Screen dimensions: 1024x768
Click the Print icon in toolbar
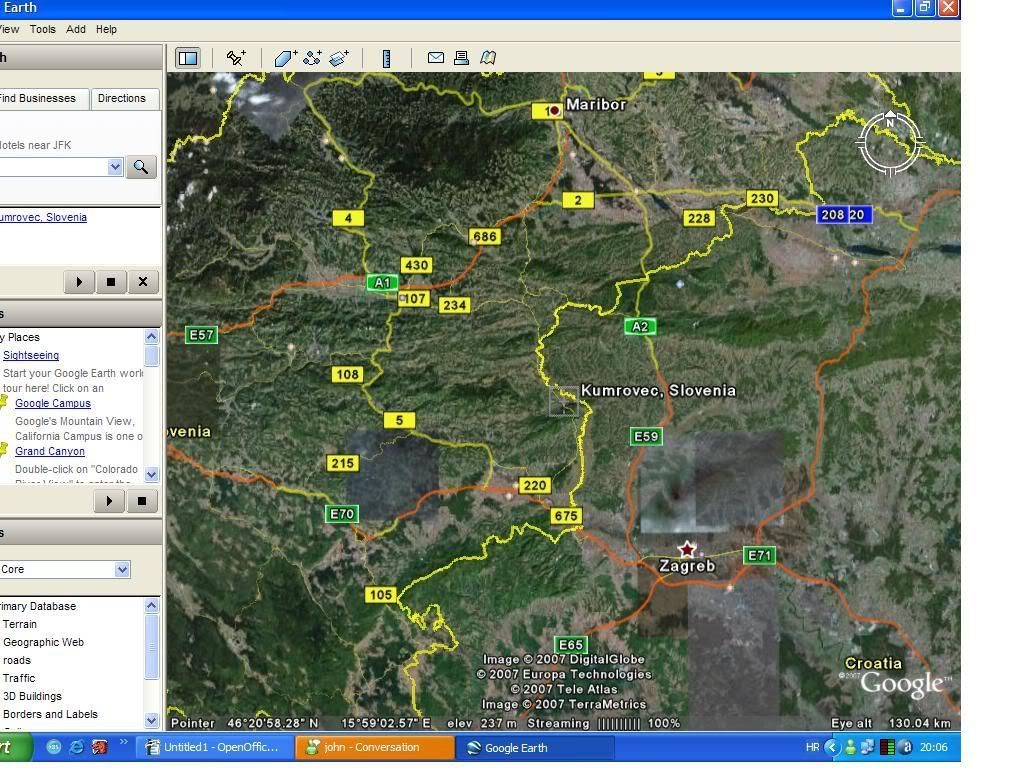pos(461,58)
